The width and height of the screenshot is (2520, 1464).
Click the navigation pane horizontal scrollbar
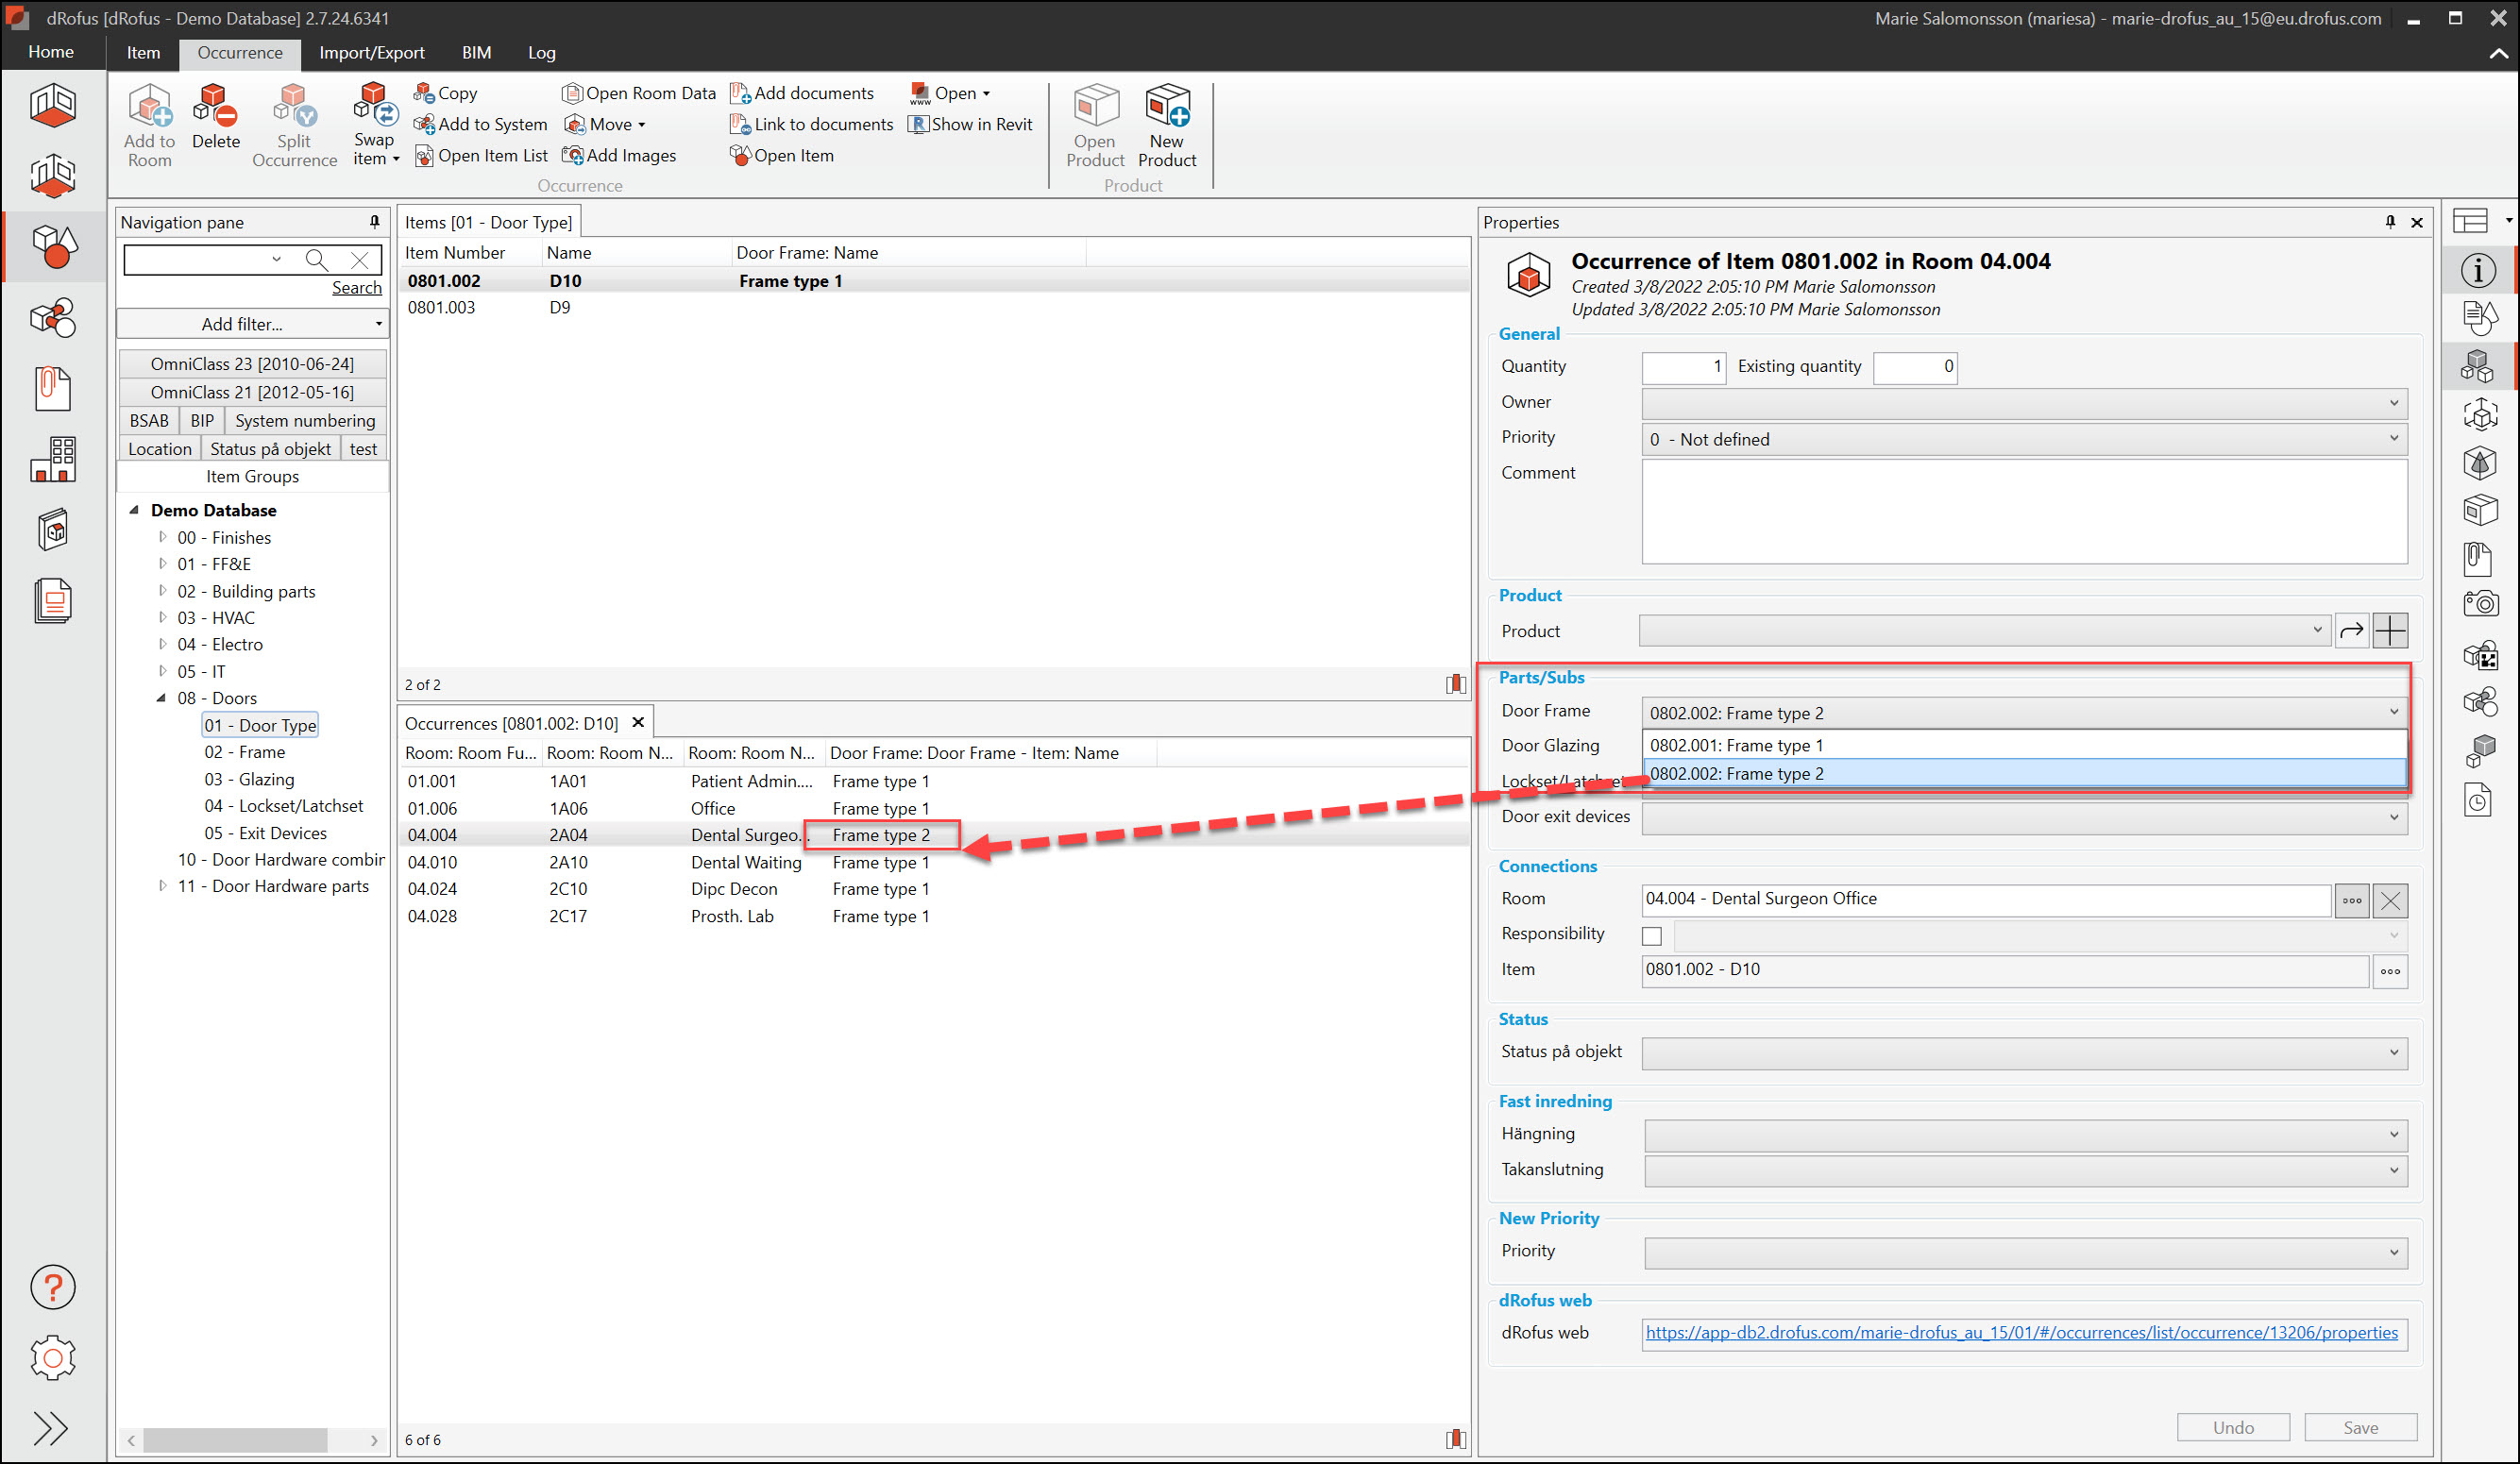point(235,1440)
